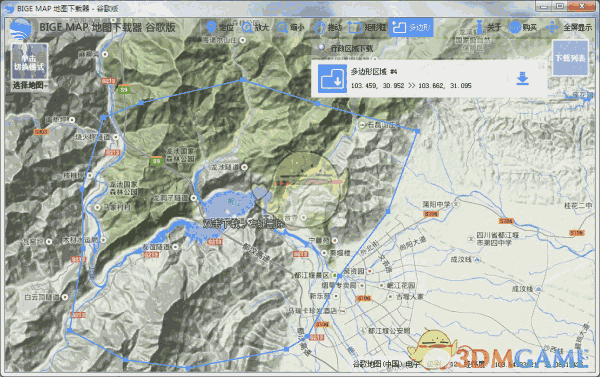Image resolution: width=600 pixels, height=377 pixels.
Task: Select the 多边形 polygon selection tool
Action: [411, 27]
